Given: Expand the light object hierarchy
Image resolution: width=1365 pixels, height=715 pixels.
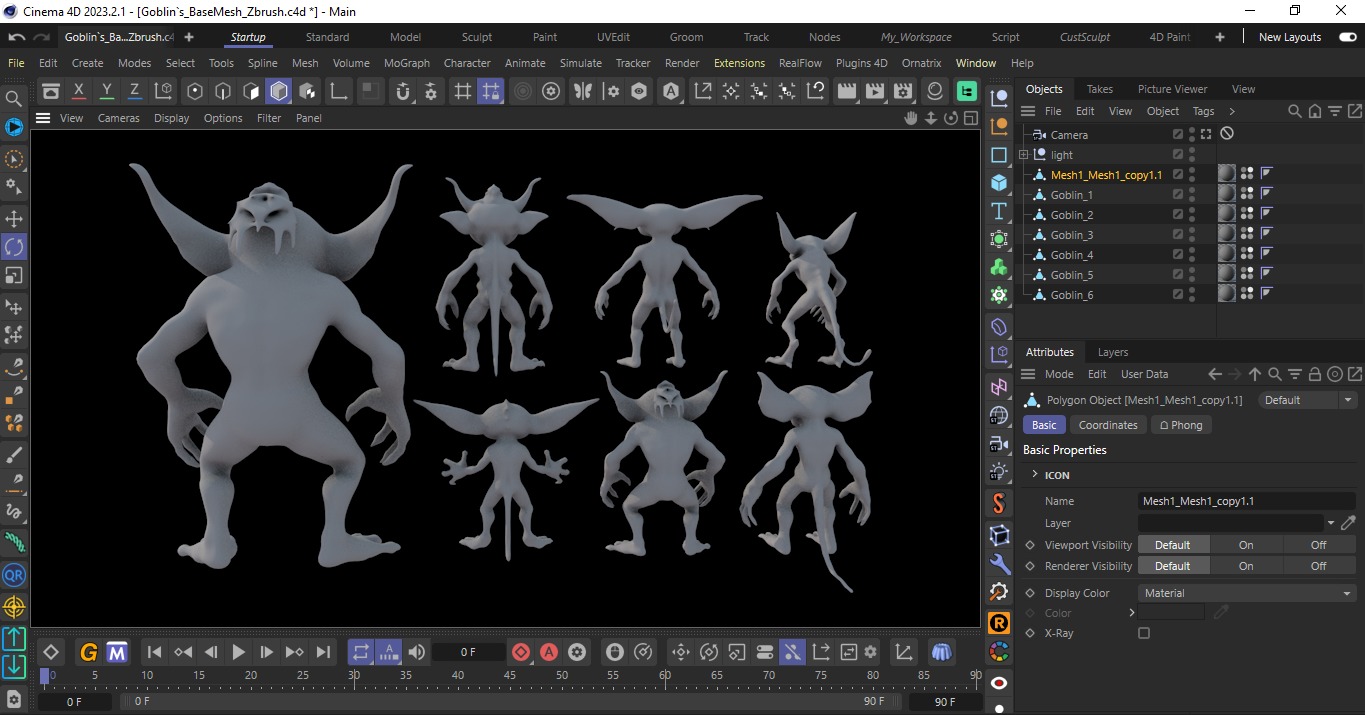Looking at the screenshot, I should [x=1024, y=155].
